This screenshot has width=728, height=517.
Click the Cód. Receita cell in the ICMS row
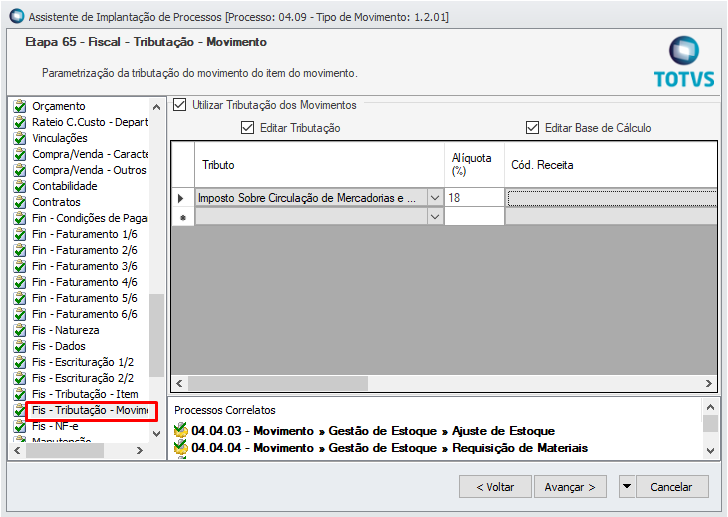(x=611, y=198)
